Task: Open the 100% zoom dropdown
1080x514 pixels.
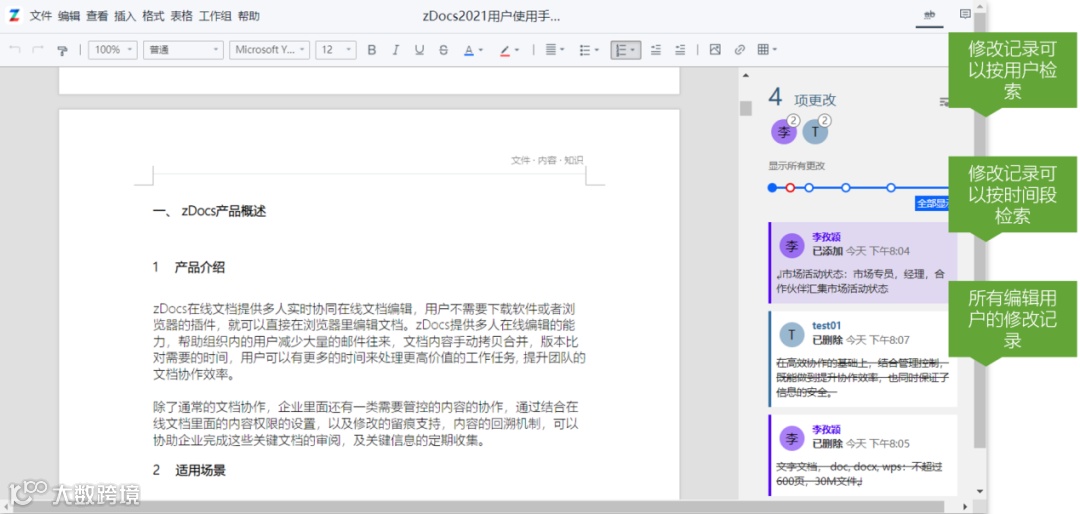Action: (112, 50)
